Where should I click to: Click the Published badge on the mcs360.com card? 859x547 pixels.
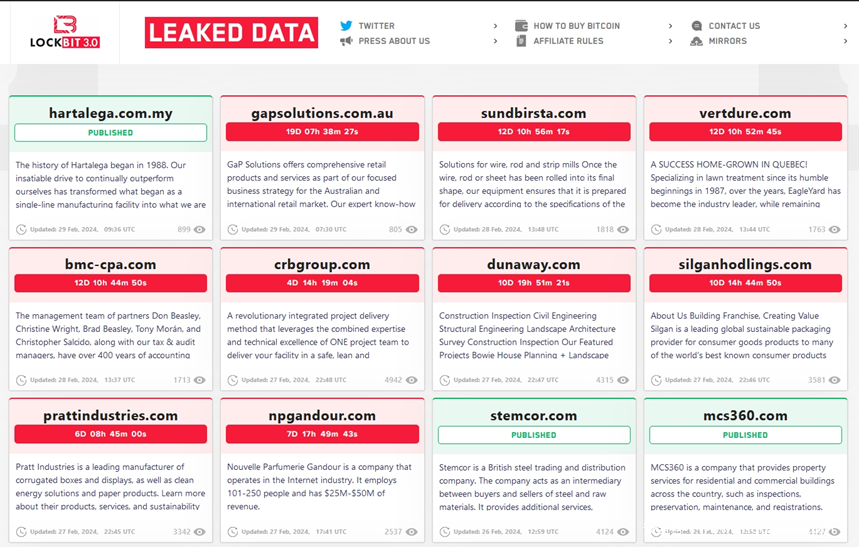745,435
